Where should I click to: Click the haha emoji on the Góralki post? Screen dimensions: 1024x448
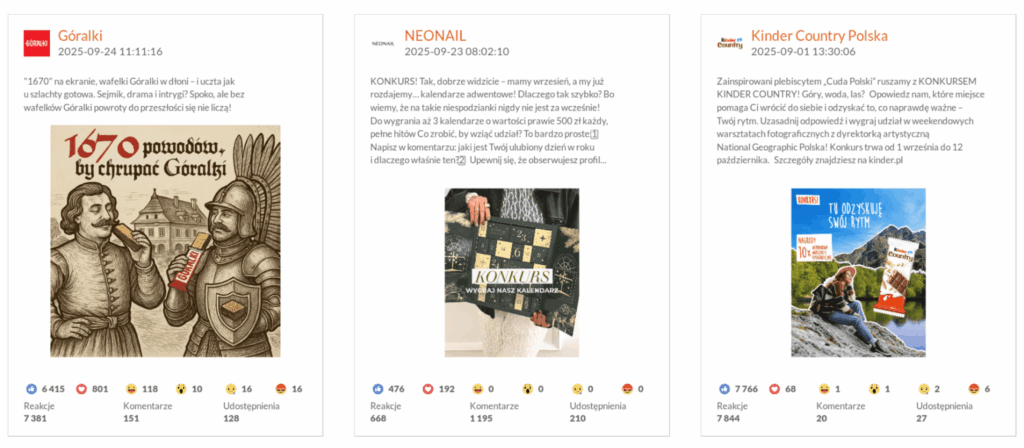pyautogui.click(x=131, y=389)
